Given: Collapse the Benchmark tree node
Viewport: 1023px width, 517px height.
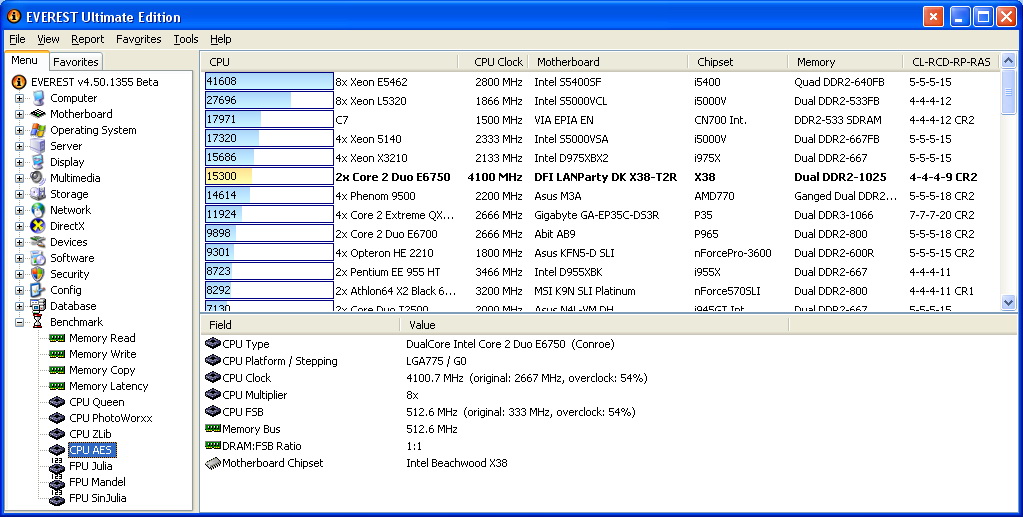Looking at the screenshot, I should click(20, 322).
